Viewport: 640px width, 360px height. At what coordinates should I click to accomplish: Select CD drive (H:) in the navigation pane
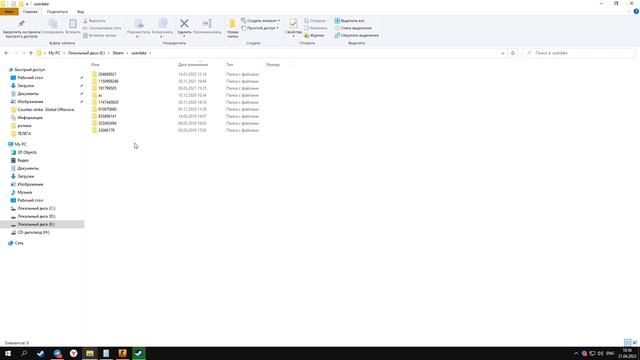(30, 232)
